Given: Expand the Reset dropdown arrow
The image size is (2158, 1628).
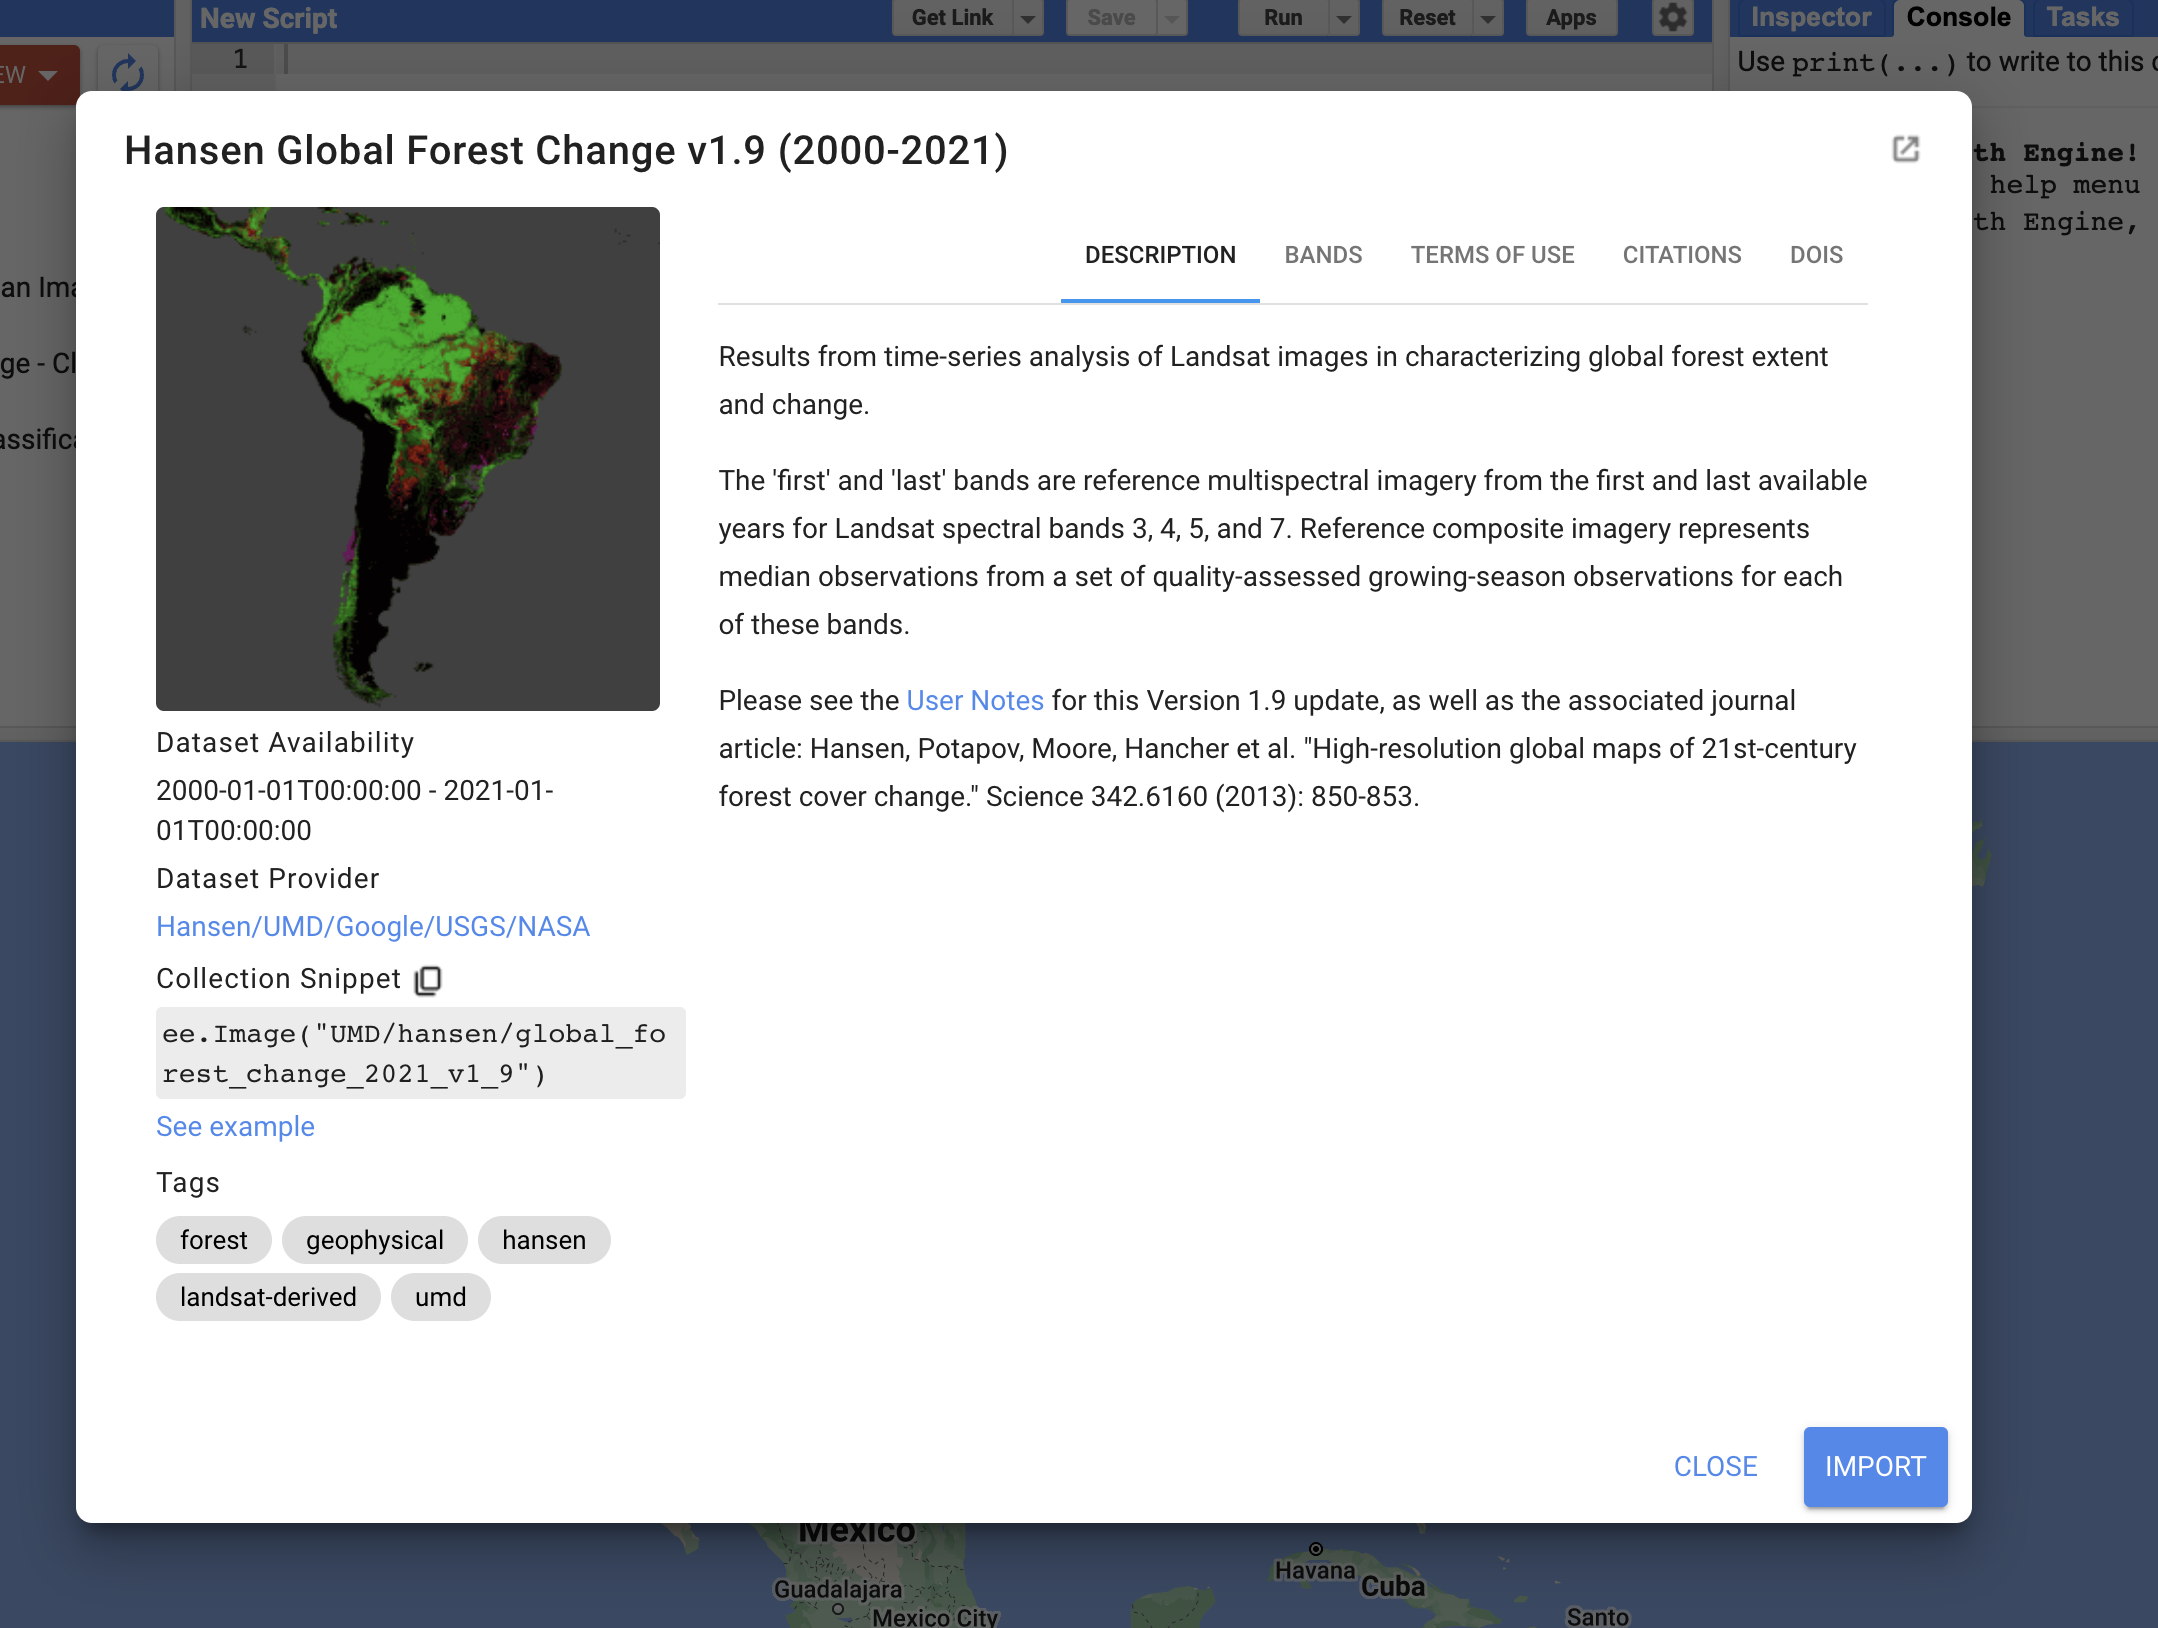Looking at the screenshot, I should pos(1488,18).
